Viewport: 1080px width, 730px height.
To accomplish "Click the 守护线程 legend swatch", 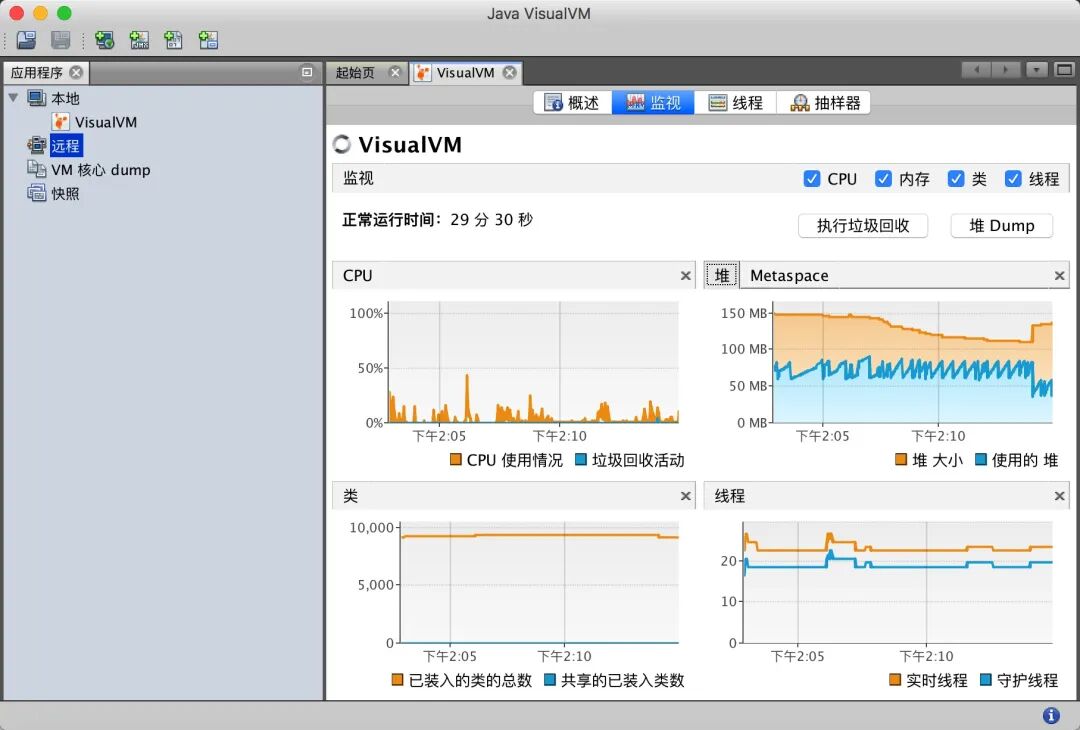I will click(x=986, y=680).
